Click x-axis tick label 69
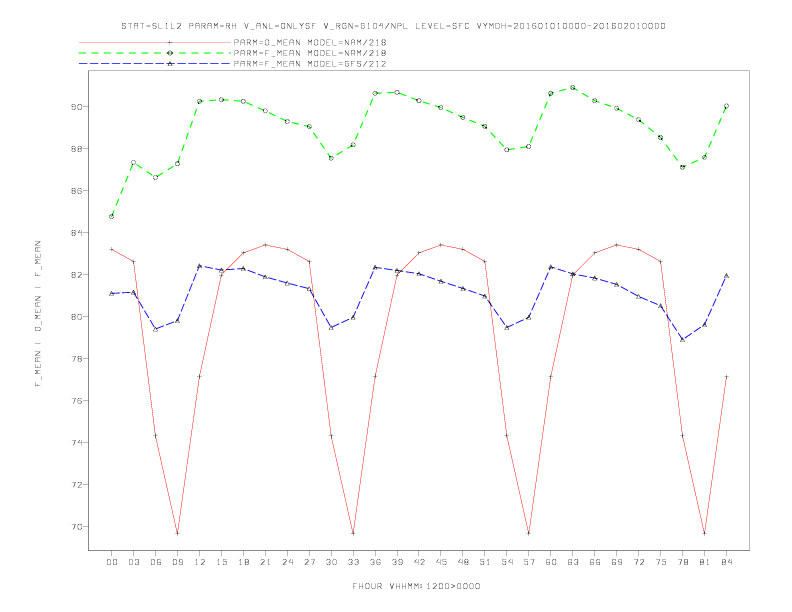792x612 pixels. point(617,562)
